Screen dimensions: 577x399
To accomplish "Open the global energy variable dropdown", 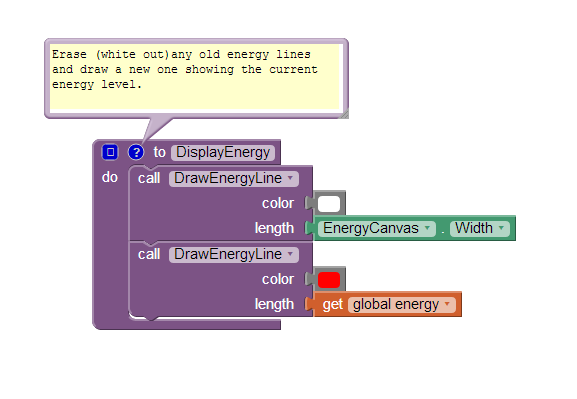I will click(401, 305).
